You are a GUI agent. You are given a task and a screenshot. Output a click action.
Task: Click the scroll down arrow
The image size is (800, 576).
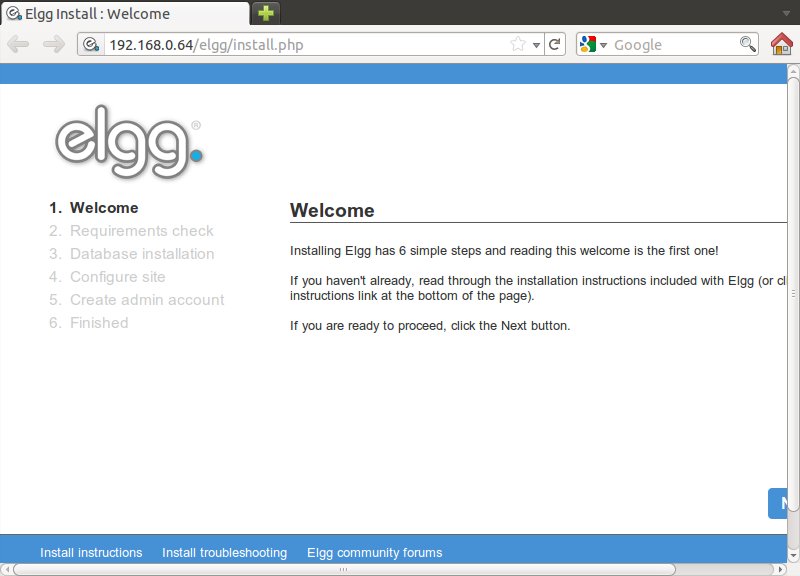pyautogui.click(x=793, y=556)
